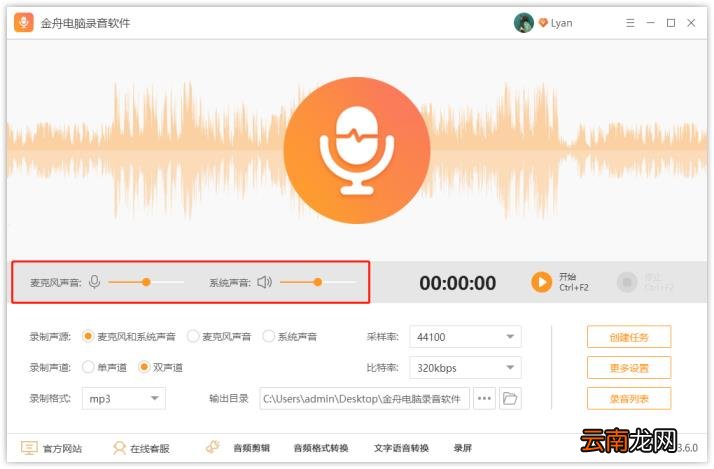Close the recorder window
Viewport: 714px width, 469px height.
pos(691,23)
